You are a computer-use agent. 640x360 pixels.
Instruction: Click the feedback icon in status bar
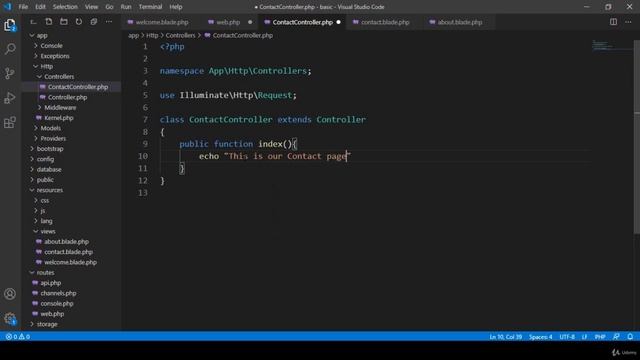point(616,337)
